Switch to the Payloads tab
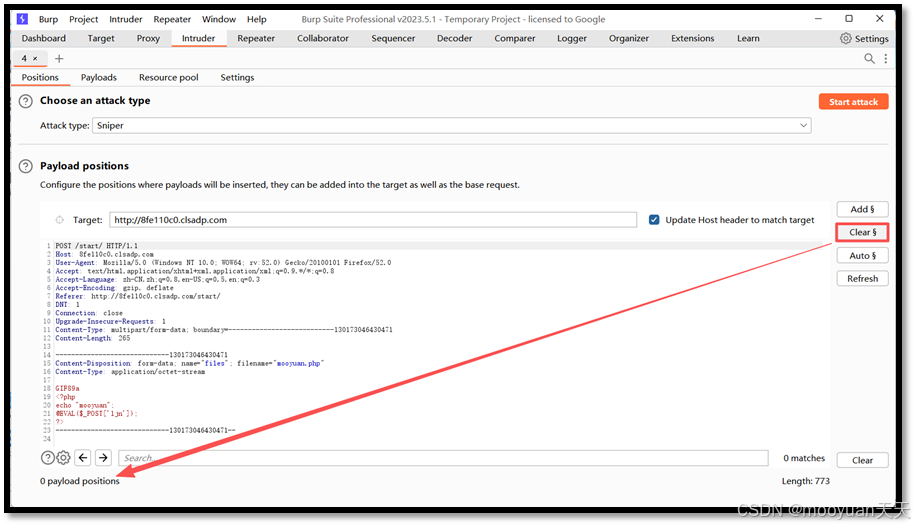 [x=99, y=78]
